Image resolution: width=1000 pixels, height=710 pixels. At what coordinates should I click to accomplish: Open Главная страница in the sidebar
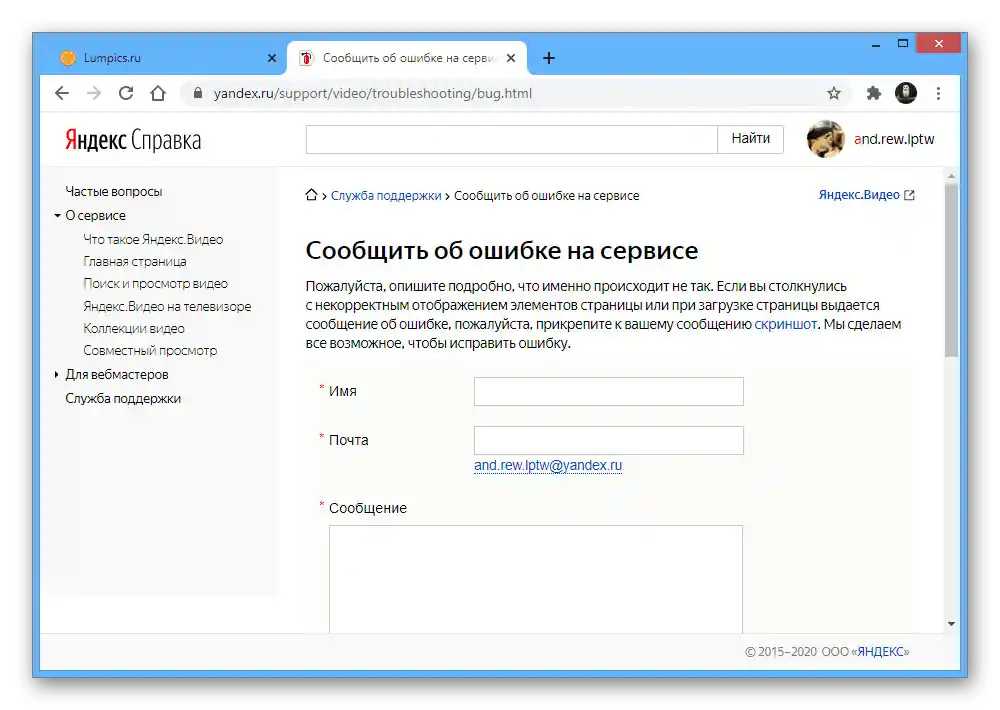(135, 262)
